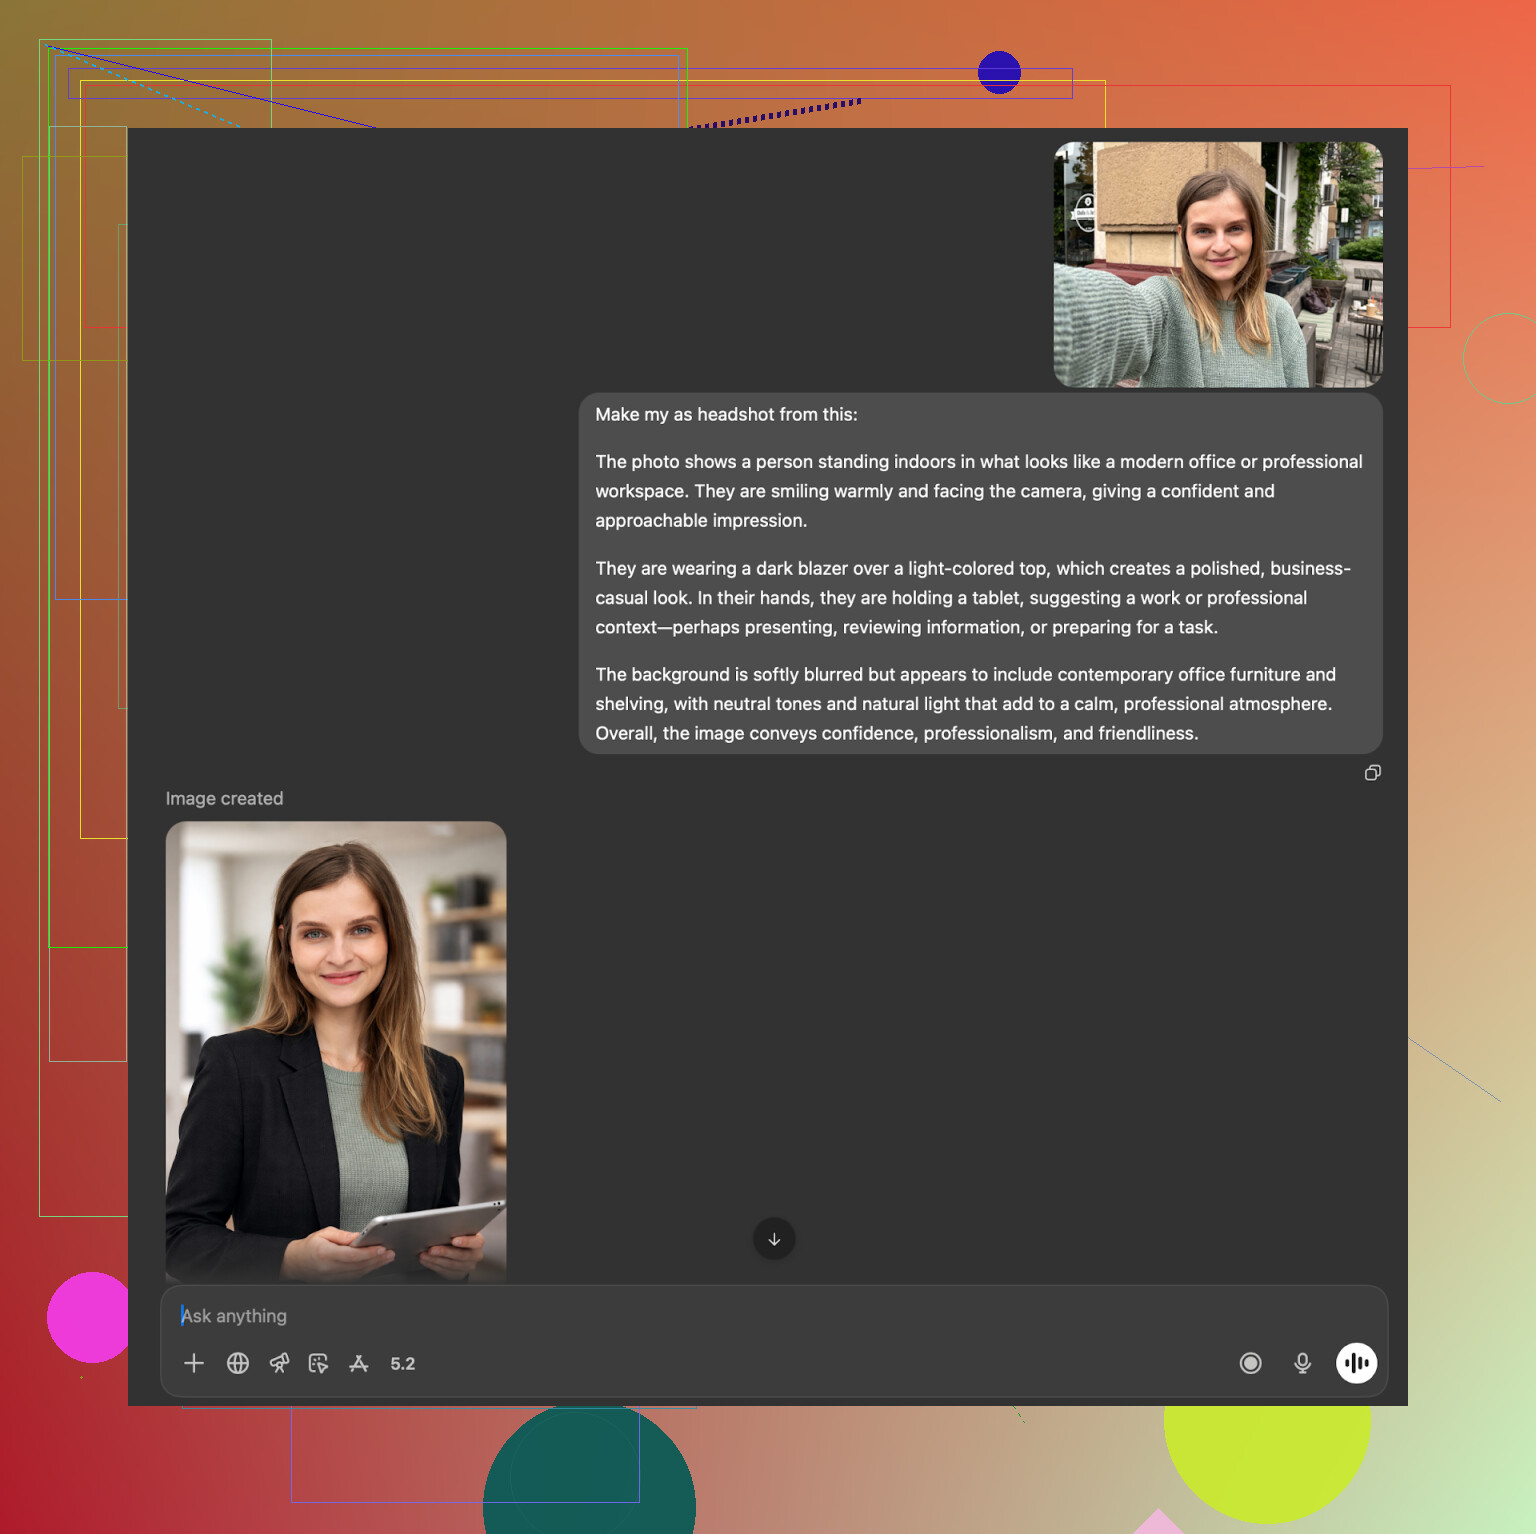This screenshot has width=1536, height=1534.
Task: Open the apps icon in the composer
Action: [359, 1363]
